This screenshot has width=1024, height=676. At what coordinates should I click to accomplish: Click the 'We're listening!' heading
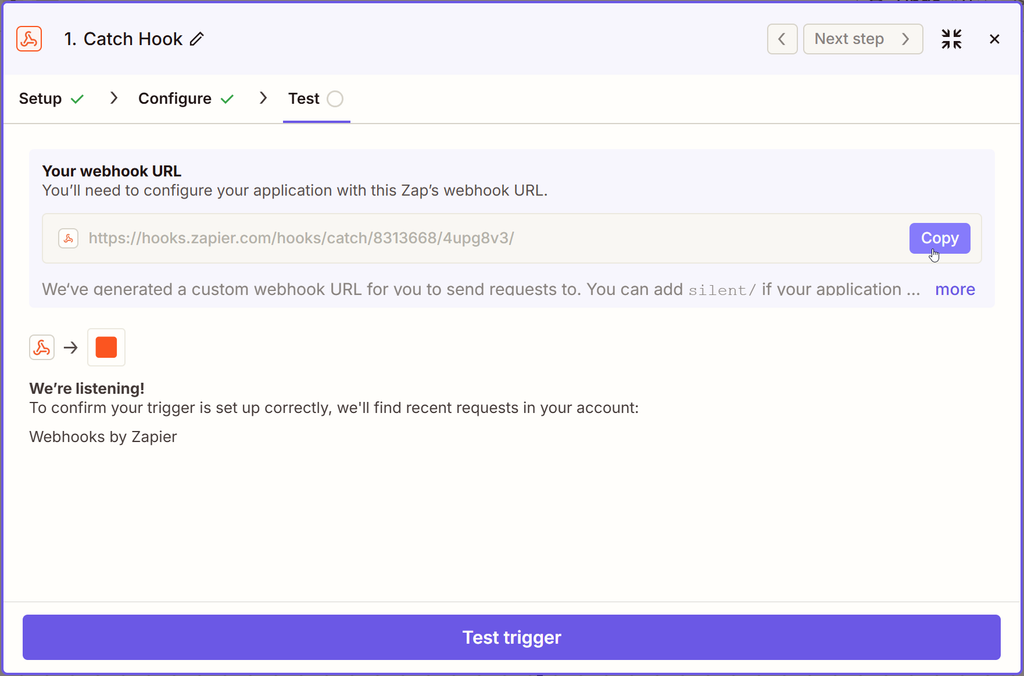pos(87,389)
